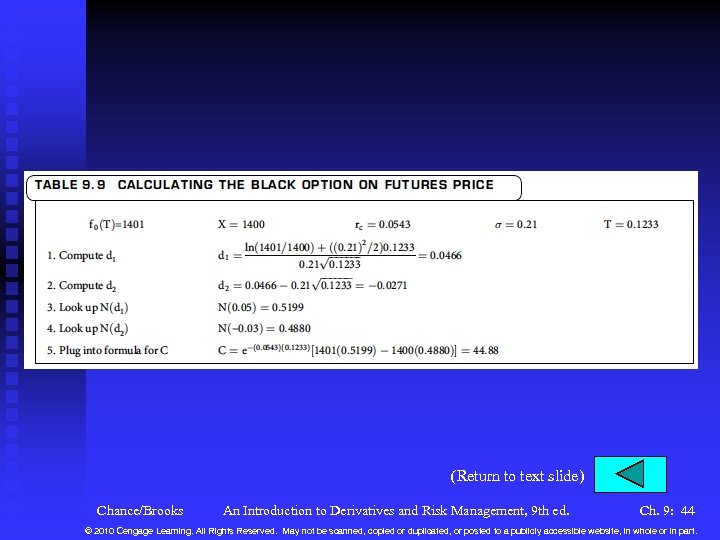Click the value 'T = 0.1233'
The height and width of the screenshot is (540, 720).
pyautogui.click(x=631, y=224)
